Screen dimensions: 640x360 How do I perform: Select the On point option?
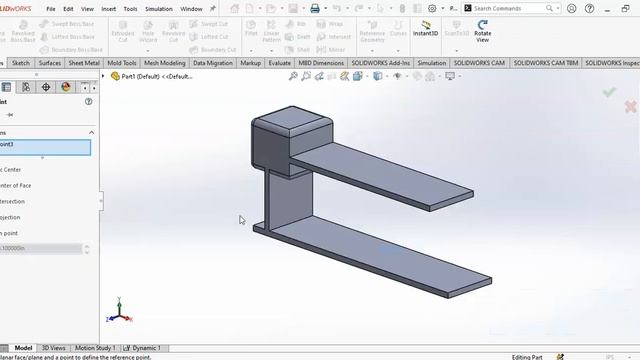point(9,233)
